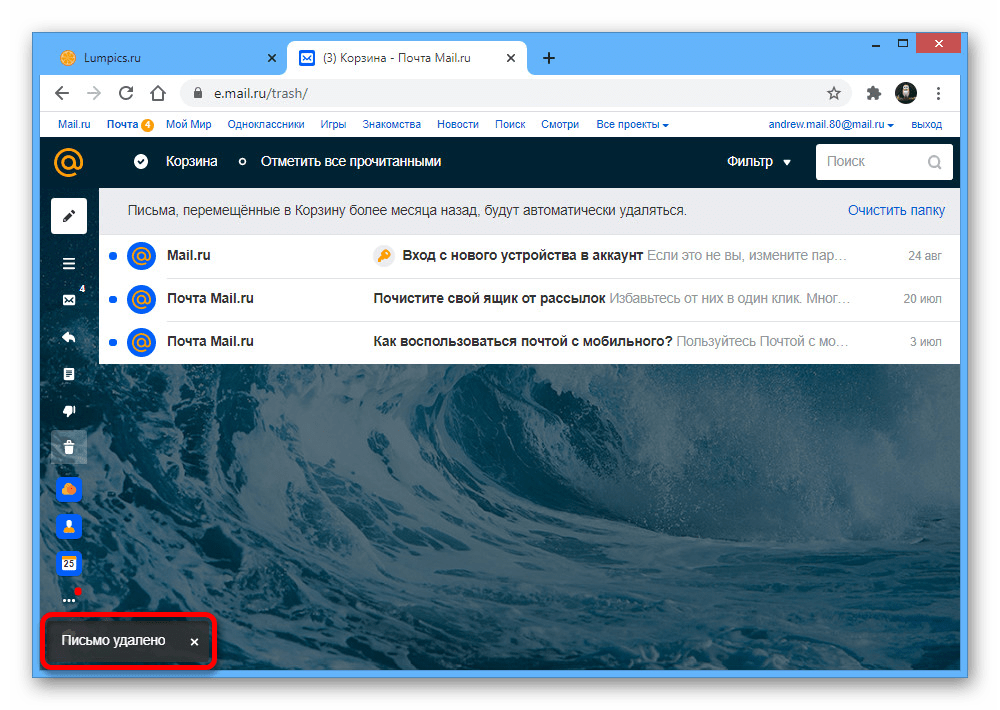Image resolution: width=1000 pixels, height=710 pixels.
Task: Open Contacts via the person icon
Action: [68, 526]
